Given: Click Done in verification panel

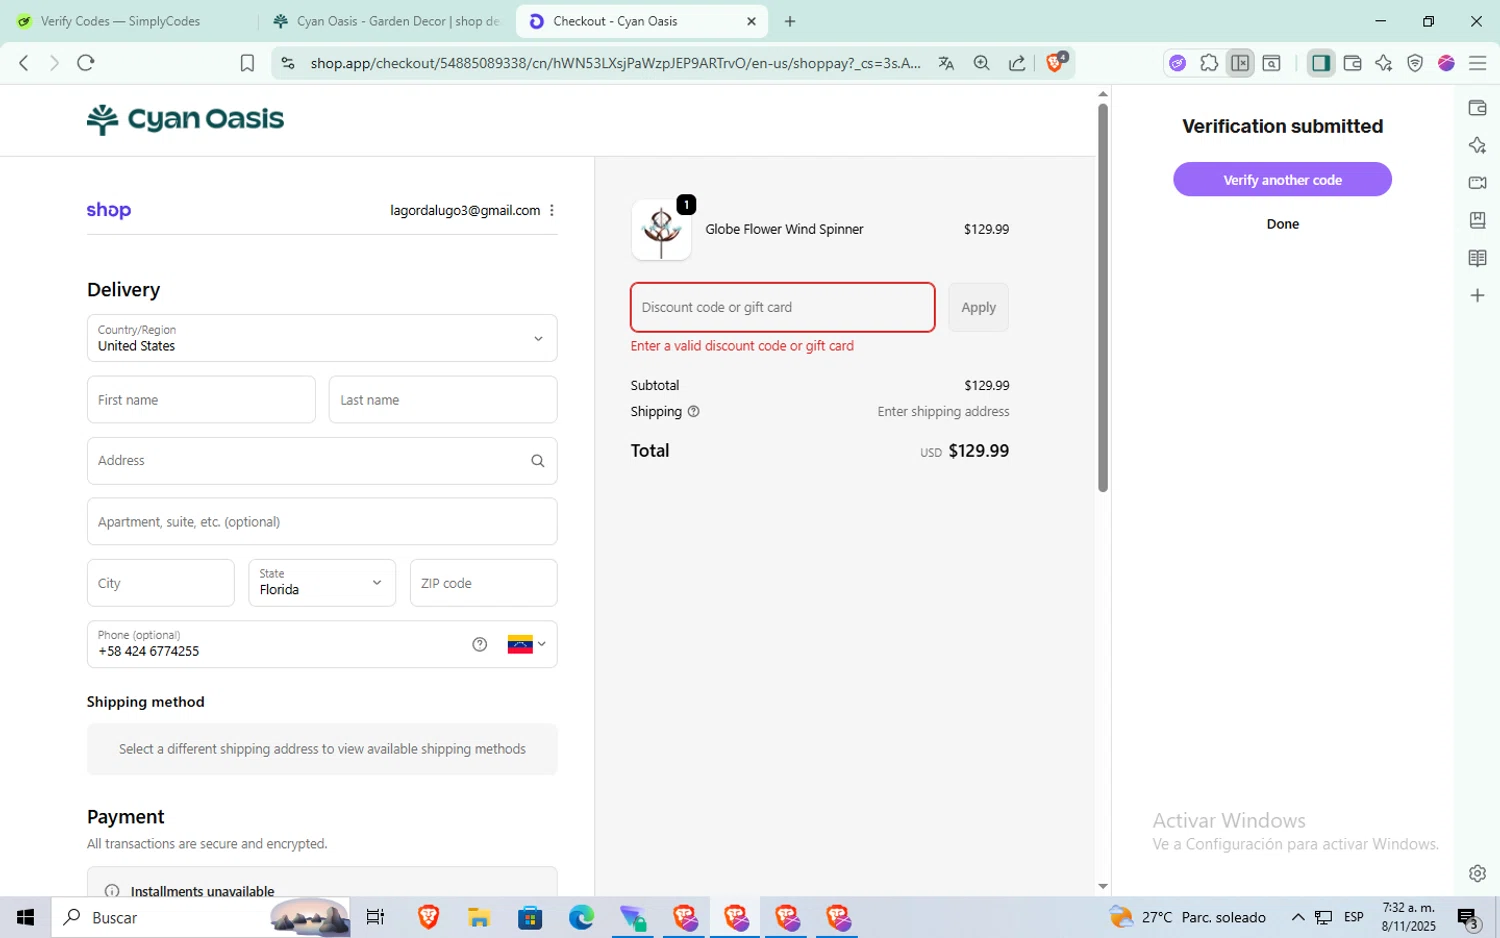Looking at the screenshot, I should [1282, 224].
